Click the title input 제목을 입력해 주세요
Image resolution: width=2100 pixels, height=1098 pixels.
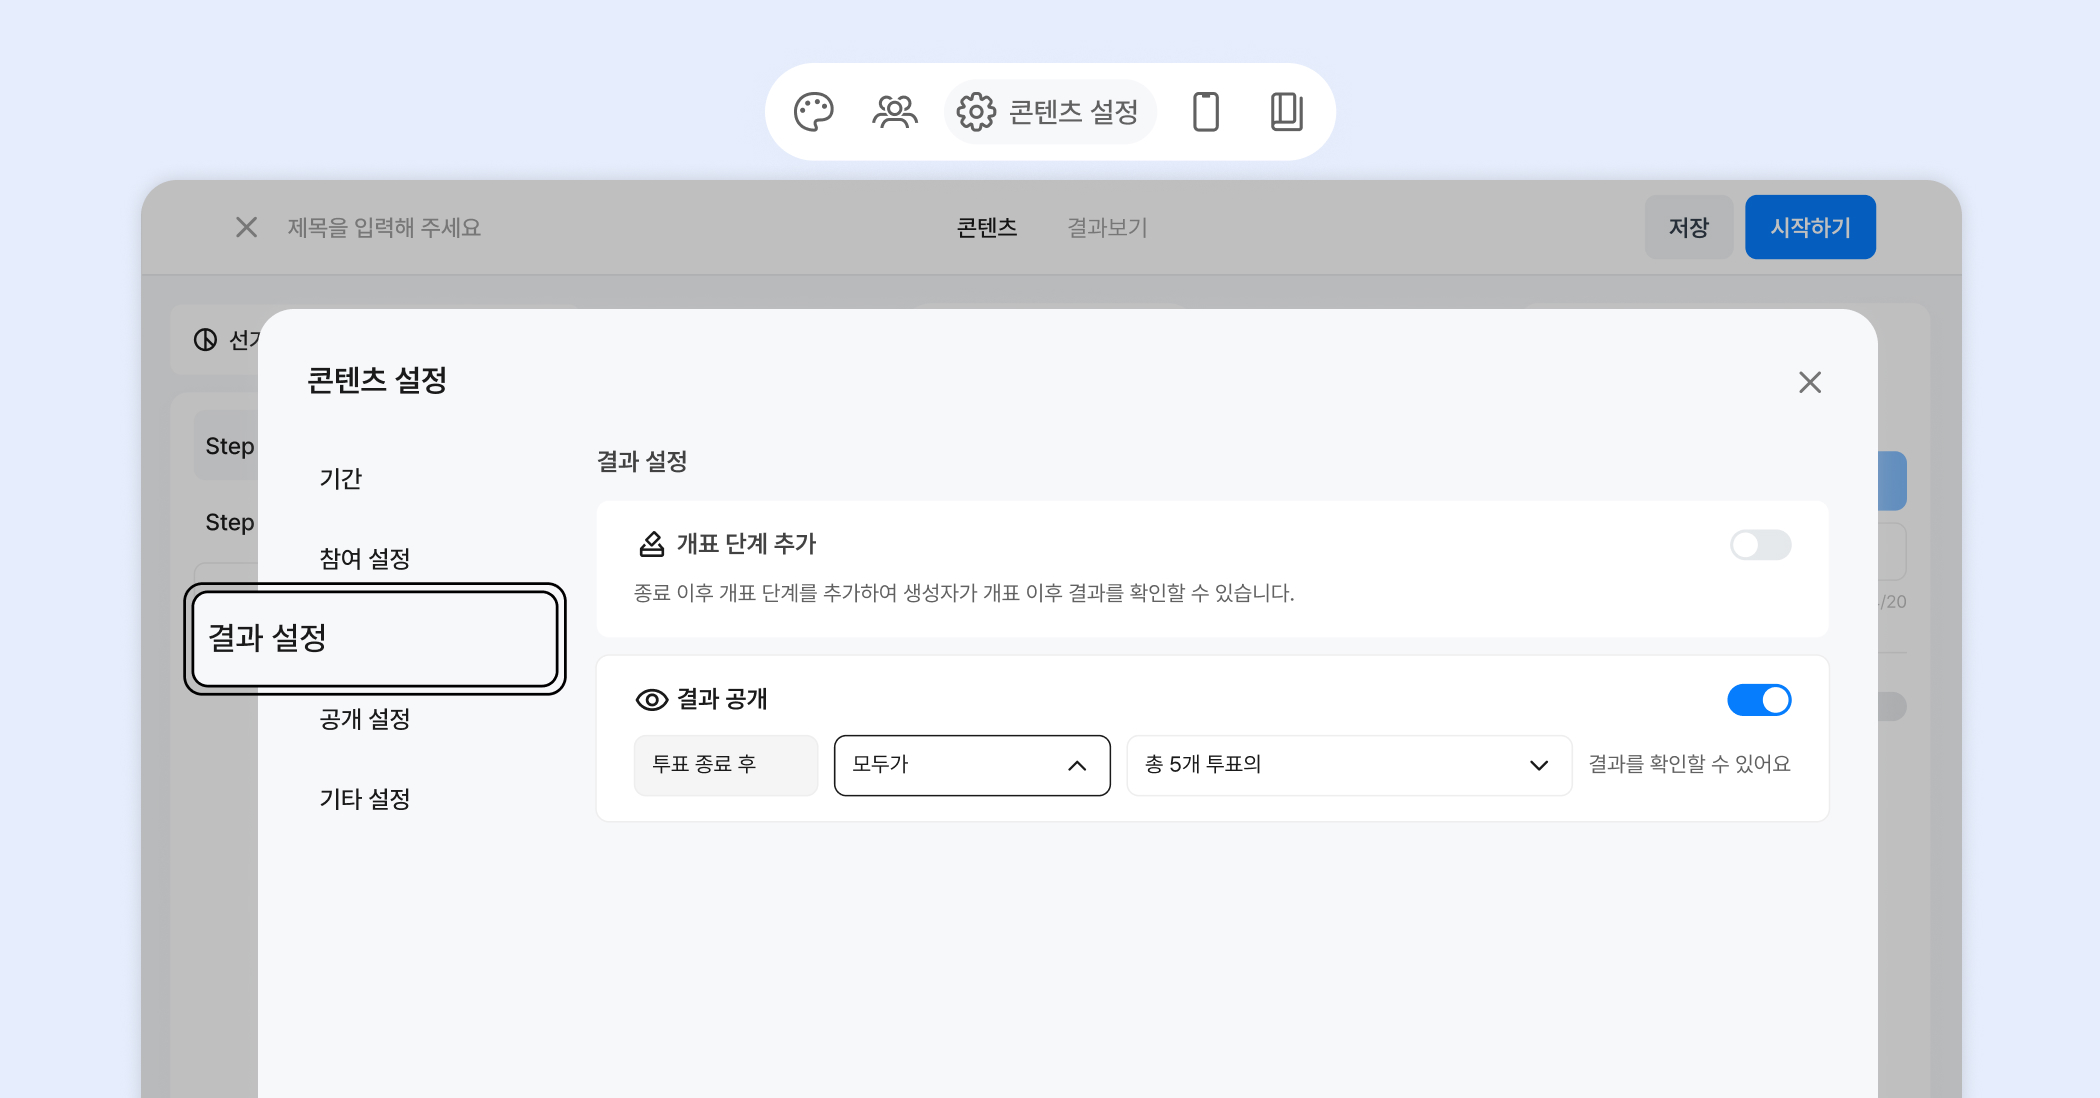384,227
